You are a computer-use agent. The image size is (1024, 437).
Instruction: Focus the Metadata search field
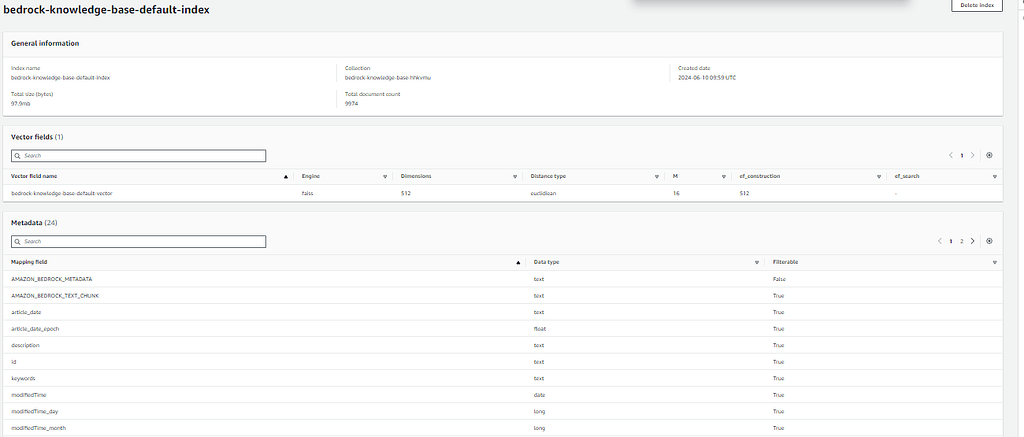[138, 241]
